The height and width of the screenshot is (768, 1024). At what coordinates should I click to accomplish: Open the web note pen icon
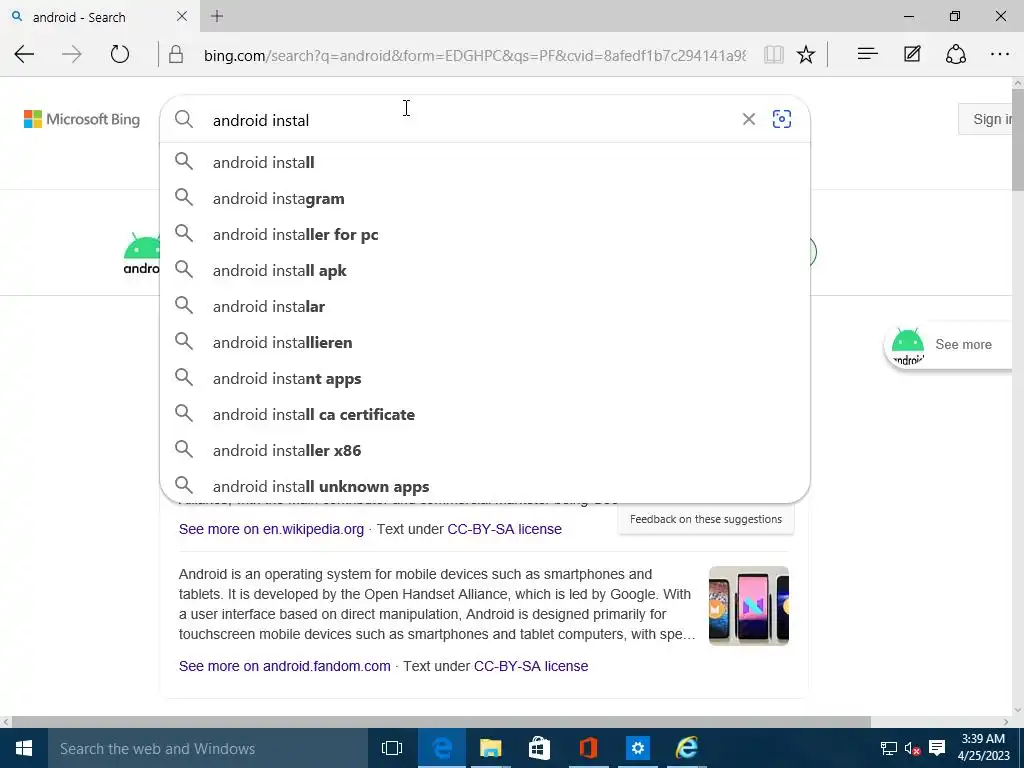point(912,54)
